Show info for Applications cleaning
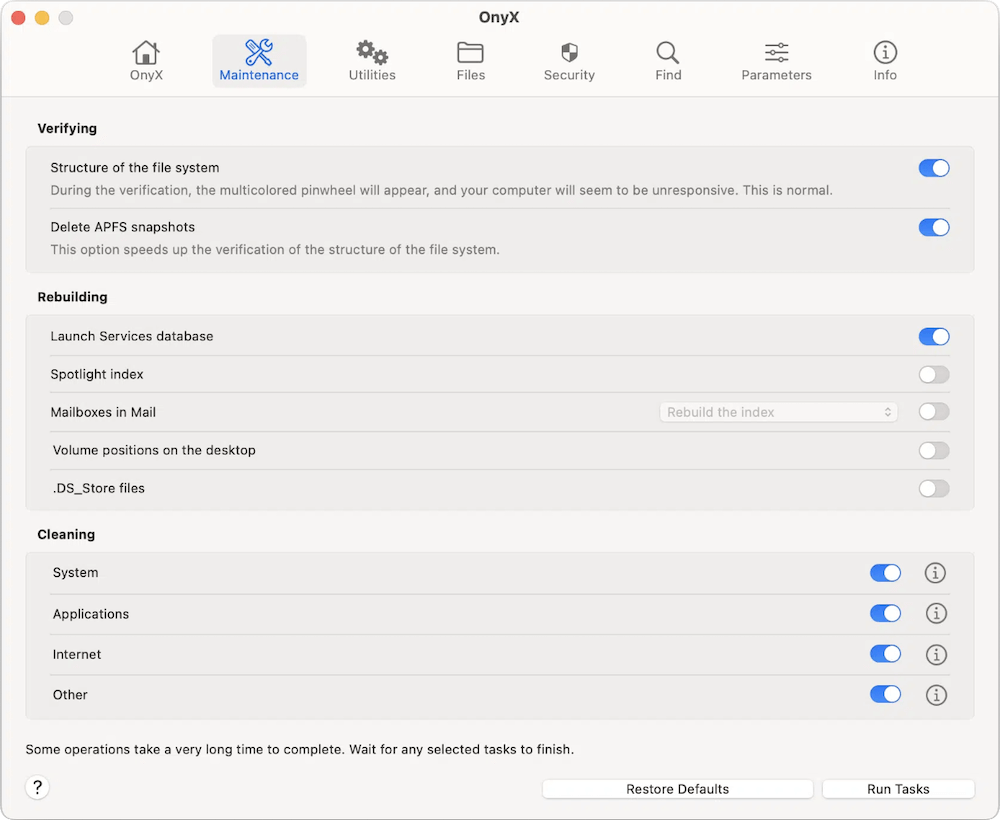The width and height of the screenshot is (1000, 820). point(936,613)
